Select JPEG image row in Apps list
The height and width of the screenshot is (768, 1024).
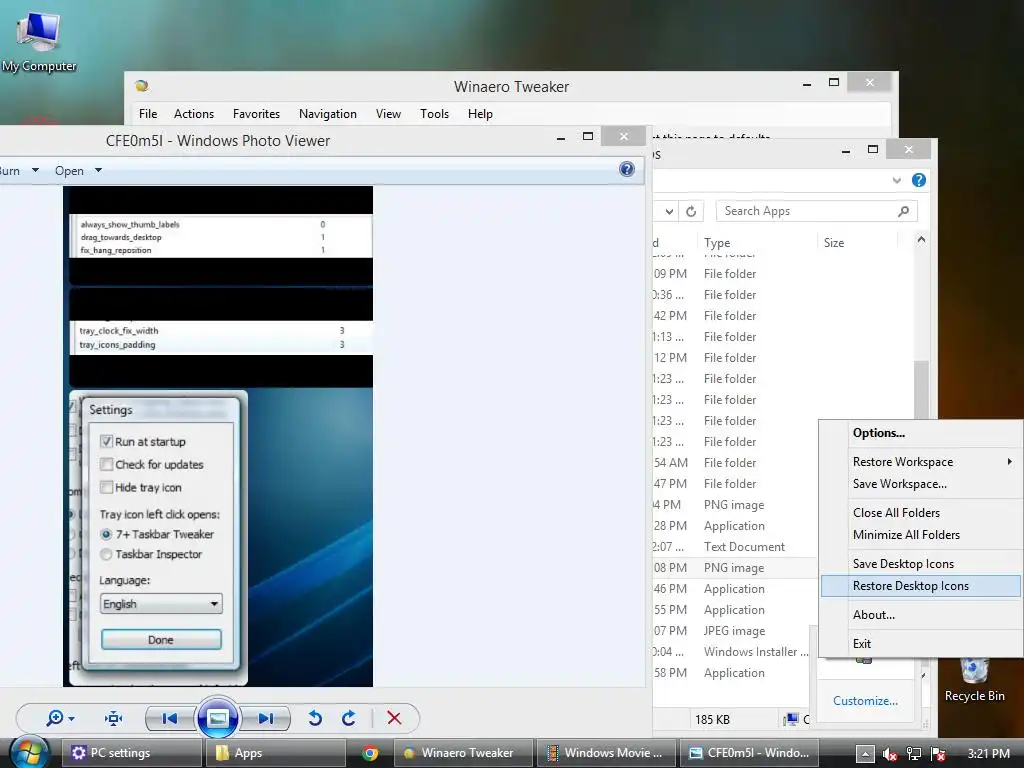[734, 631]
